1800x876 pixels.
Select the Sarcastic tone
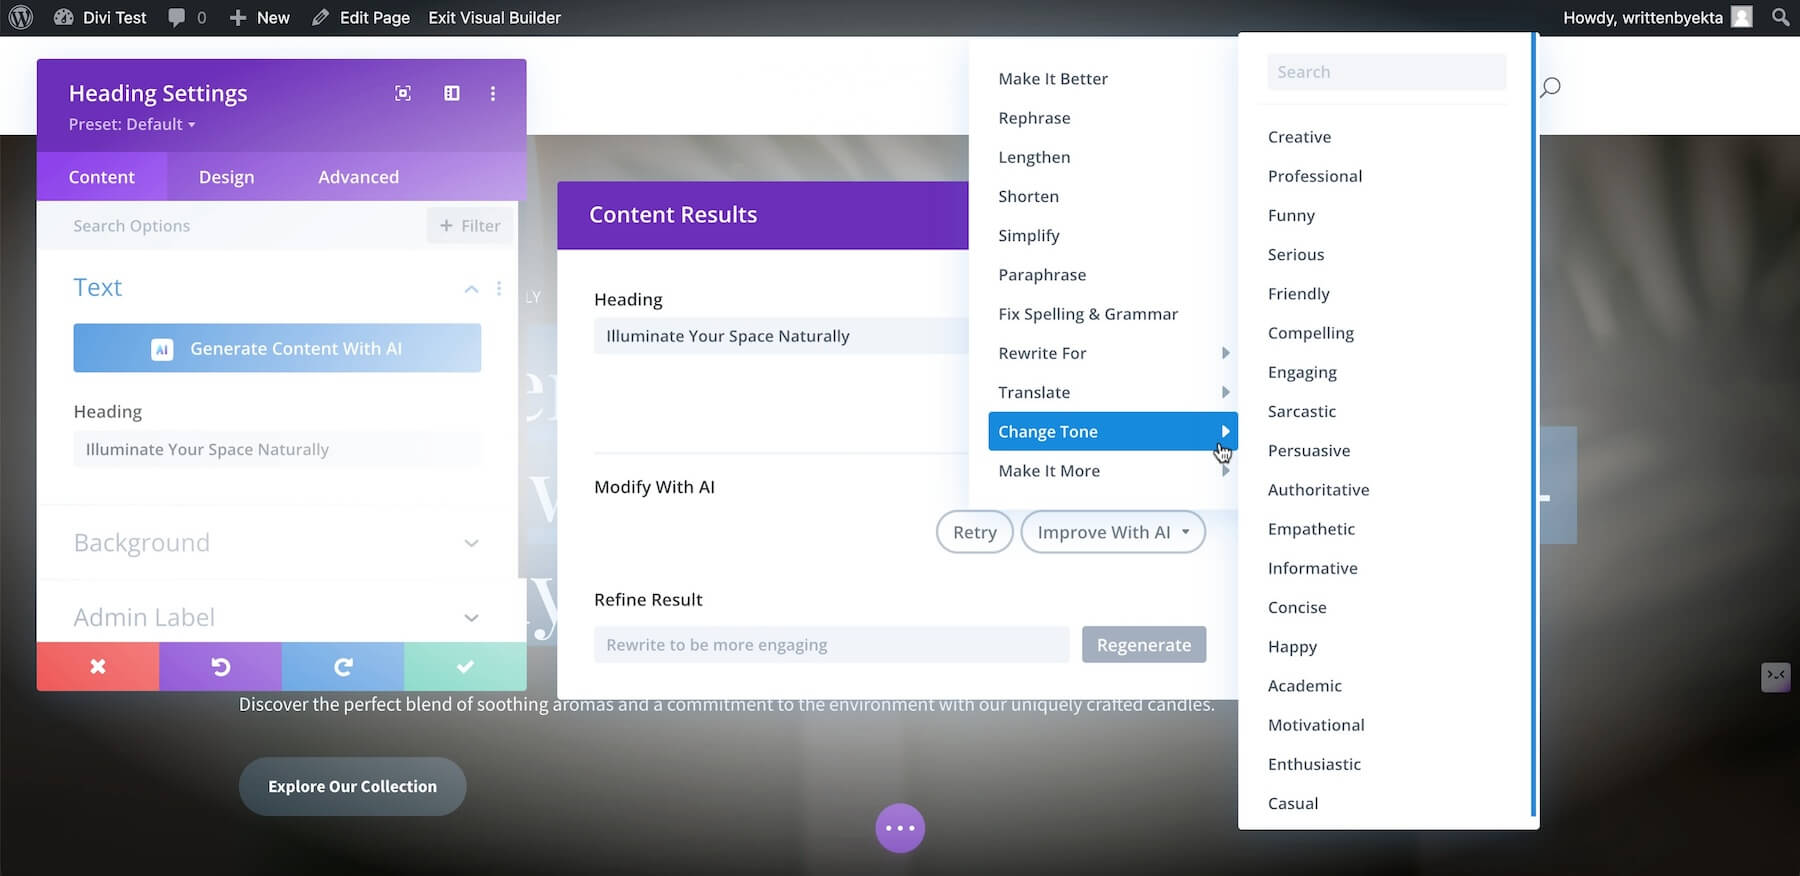pyautogui.click(x=1302, y=411)
